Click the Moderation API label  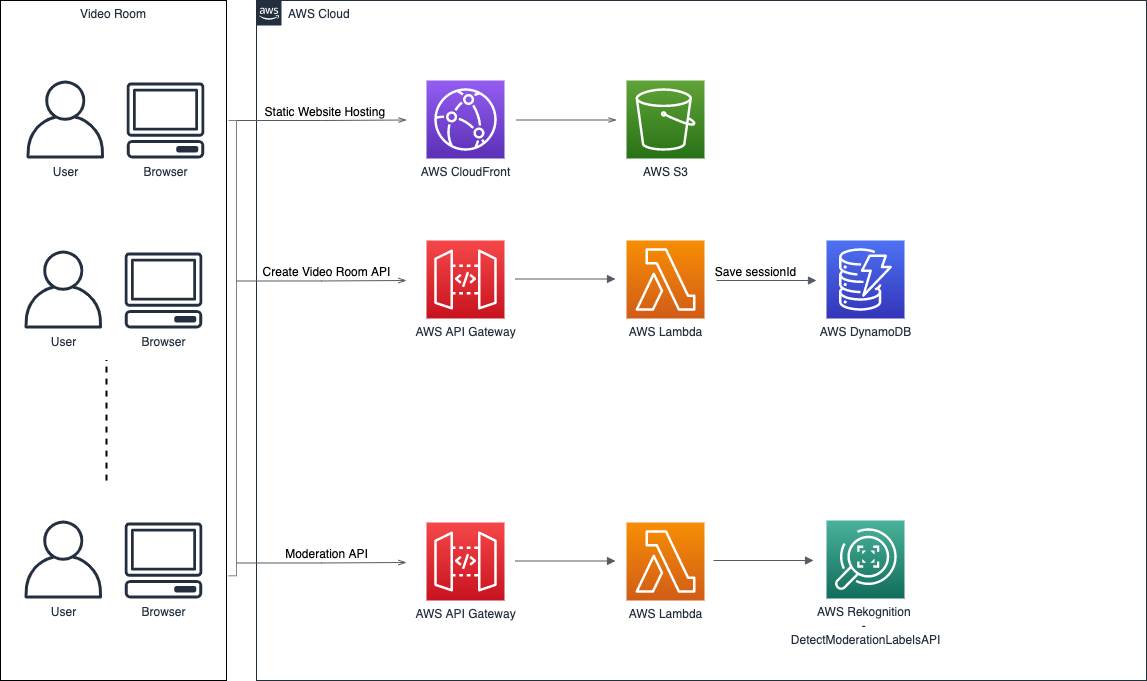(326, 554)
